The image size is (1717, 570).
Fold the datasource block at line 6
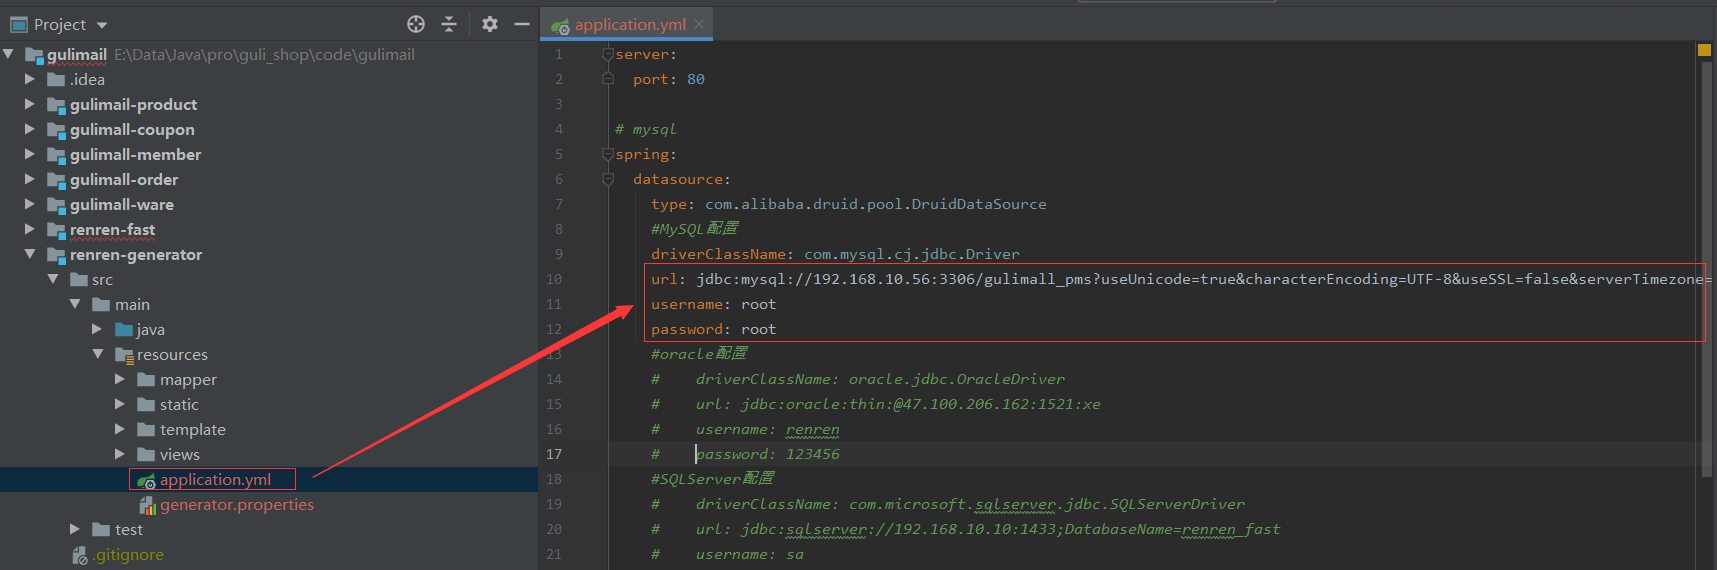coord(607,179)
